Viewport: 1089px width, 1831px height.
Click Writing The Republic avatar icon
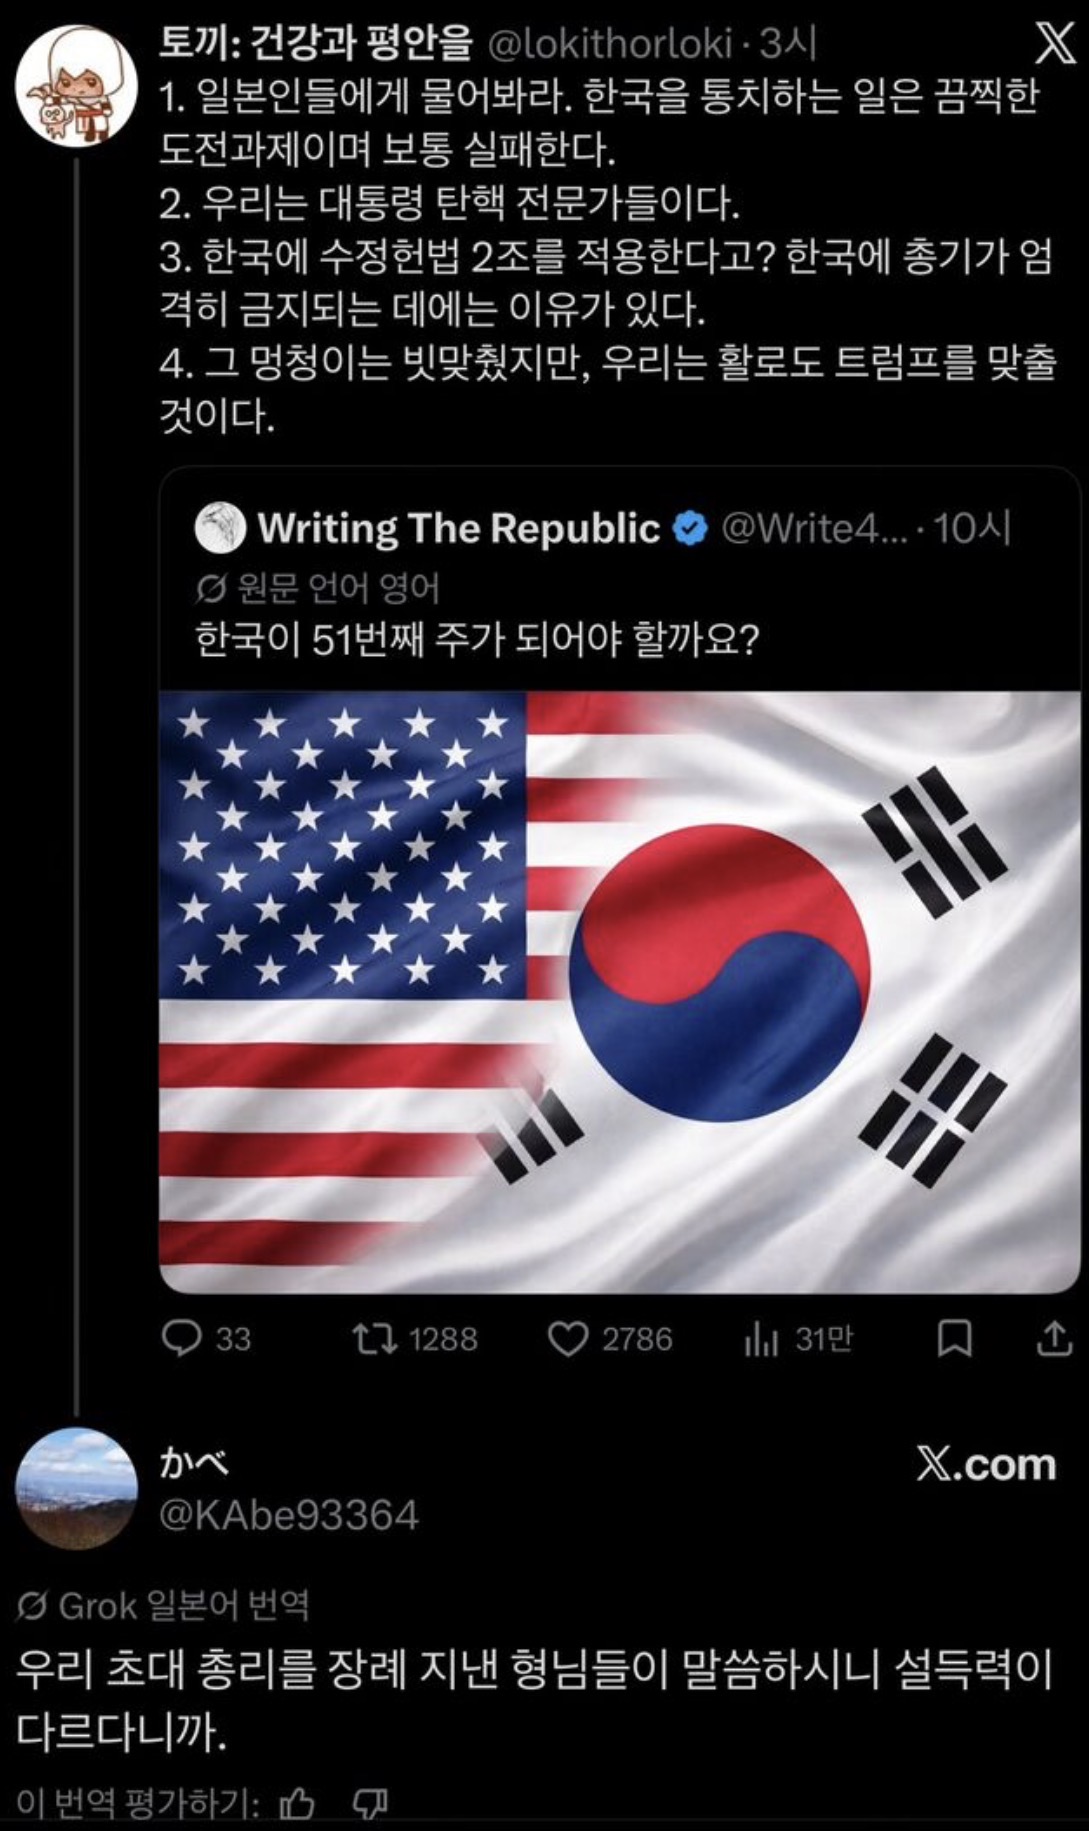point(220,529)
